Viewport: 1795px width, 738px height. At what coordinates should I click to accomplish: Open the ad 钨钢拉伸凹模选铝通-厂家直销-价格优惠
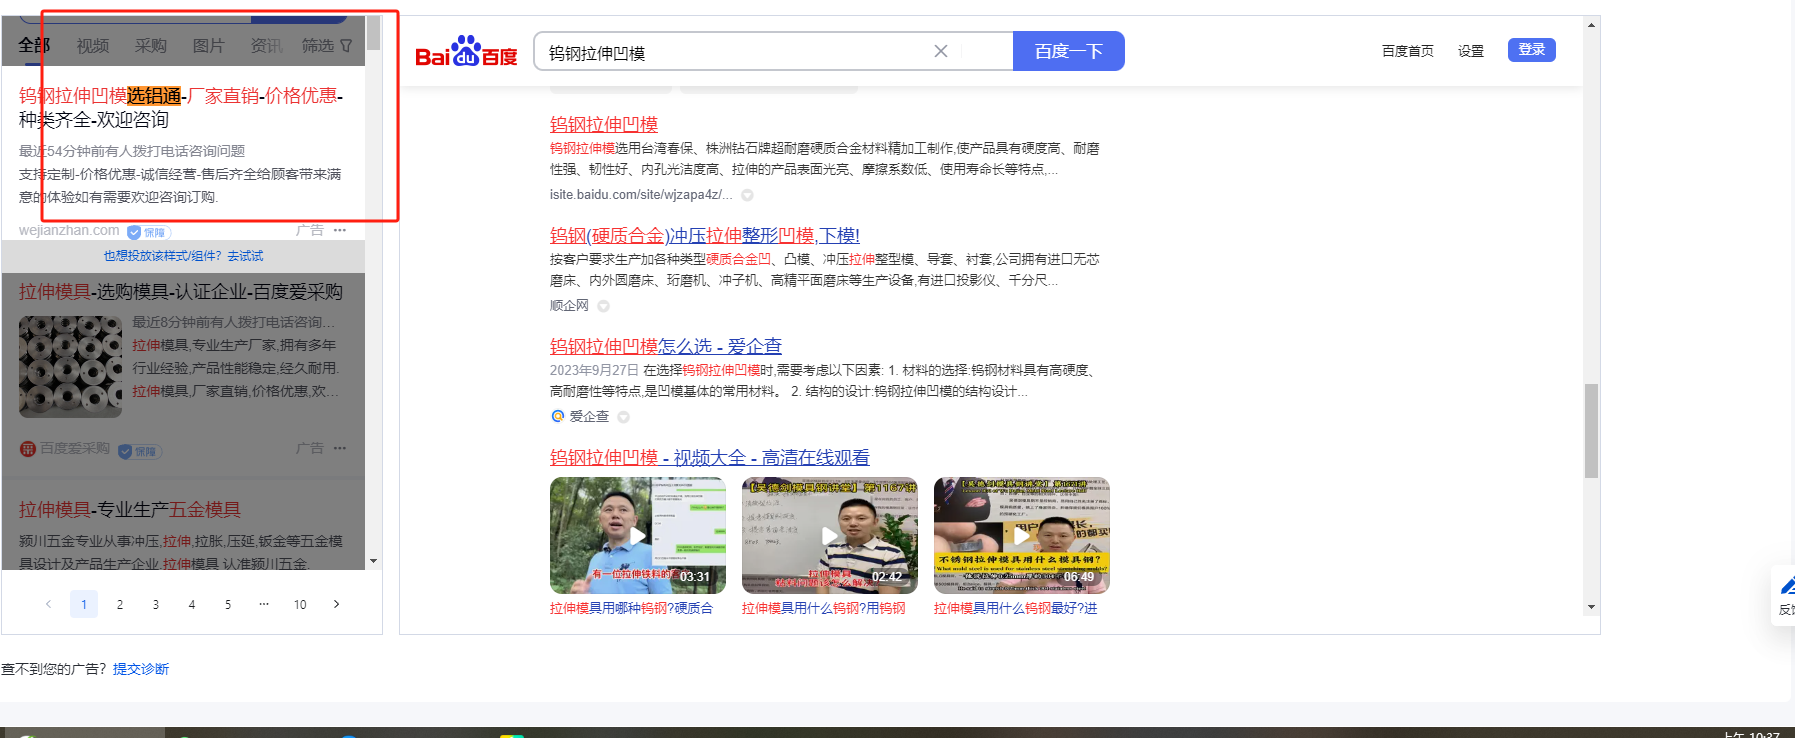181,107
